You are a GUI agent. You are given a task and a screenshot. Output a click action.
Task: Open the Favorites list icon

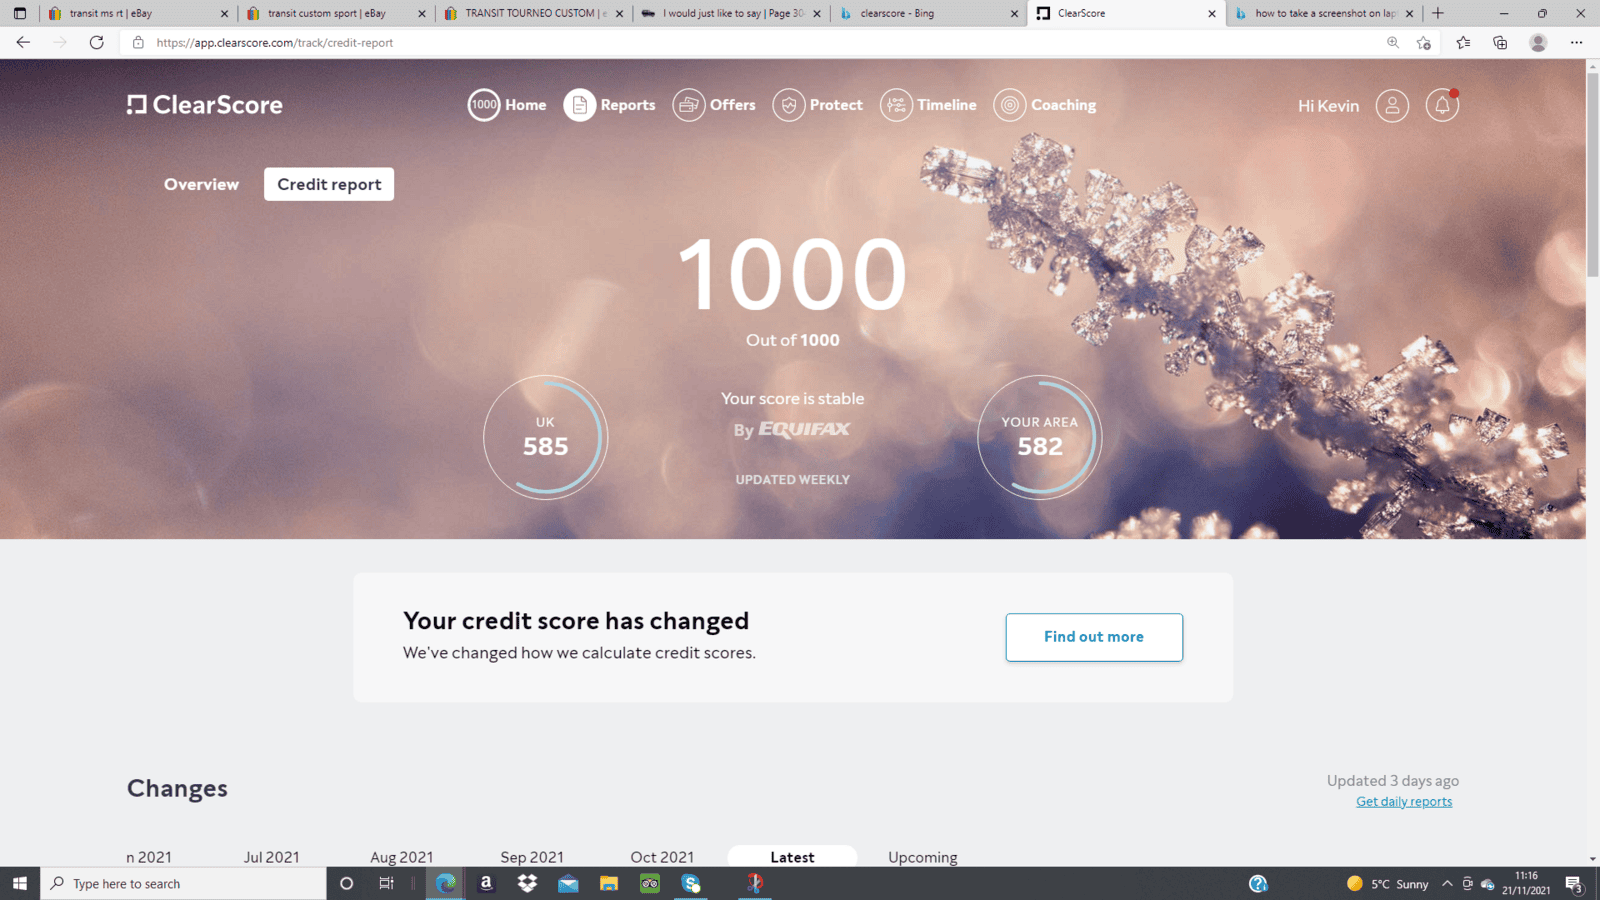pos(1463,42)
